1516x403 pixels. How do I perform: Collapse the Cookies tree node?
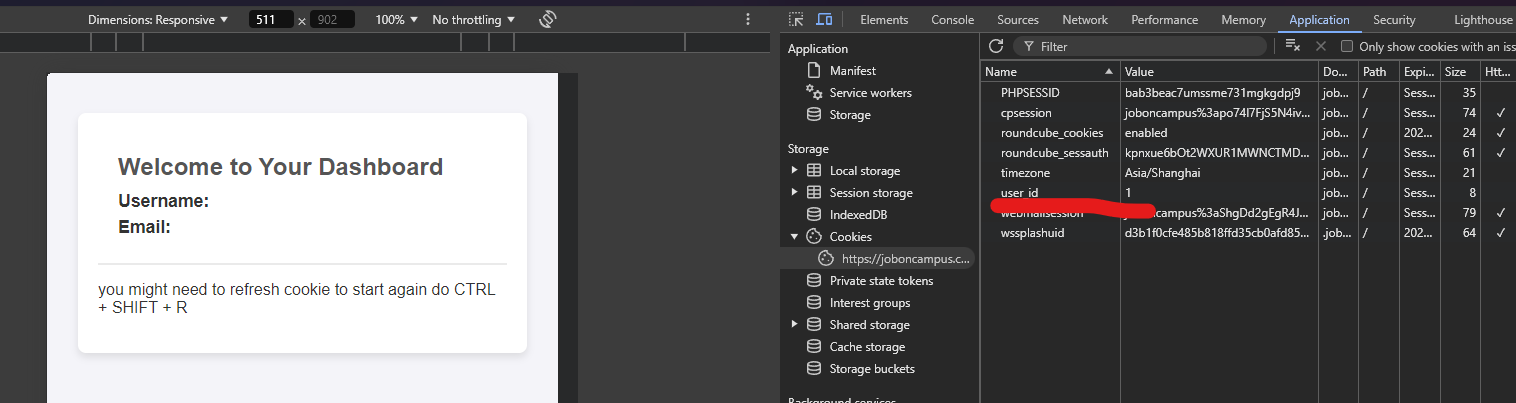tap(795, 237)
